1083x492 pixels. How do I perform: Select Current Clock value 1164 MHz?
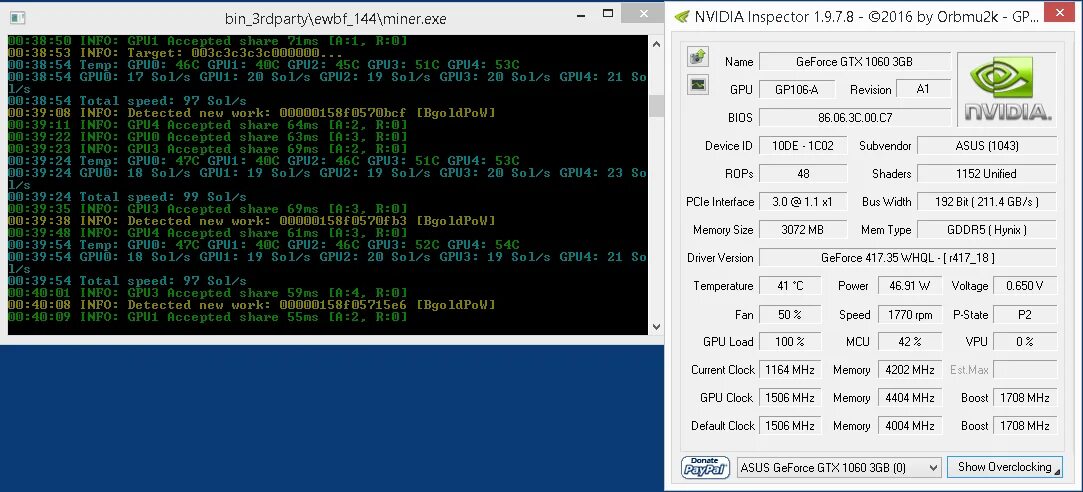coord(790,370)
